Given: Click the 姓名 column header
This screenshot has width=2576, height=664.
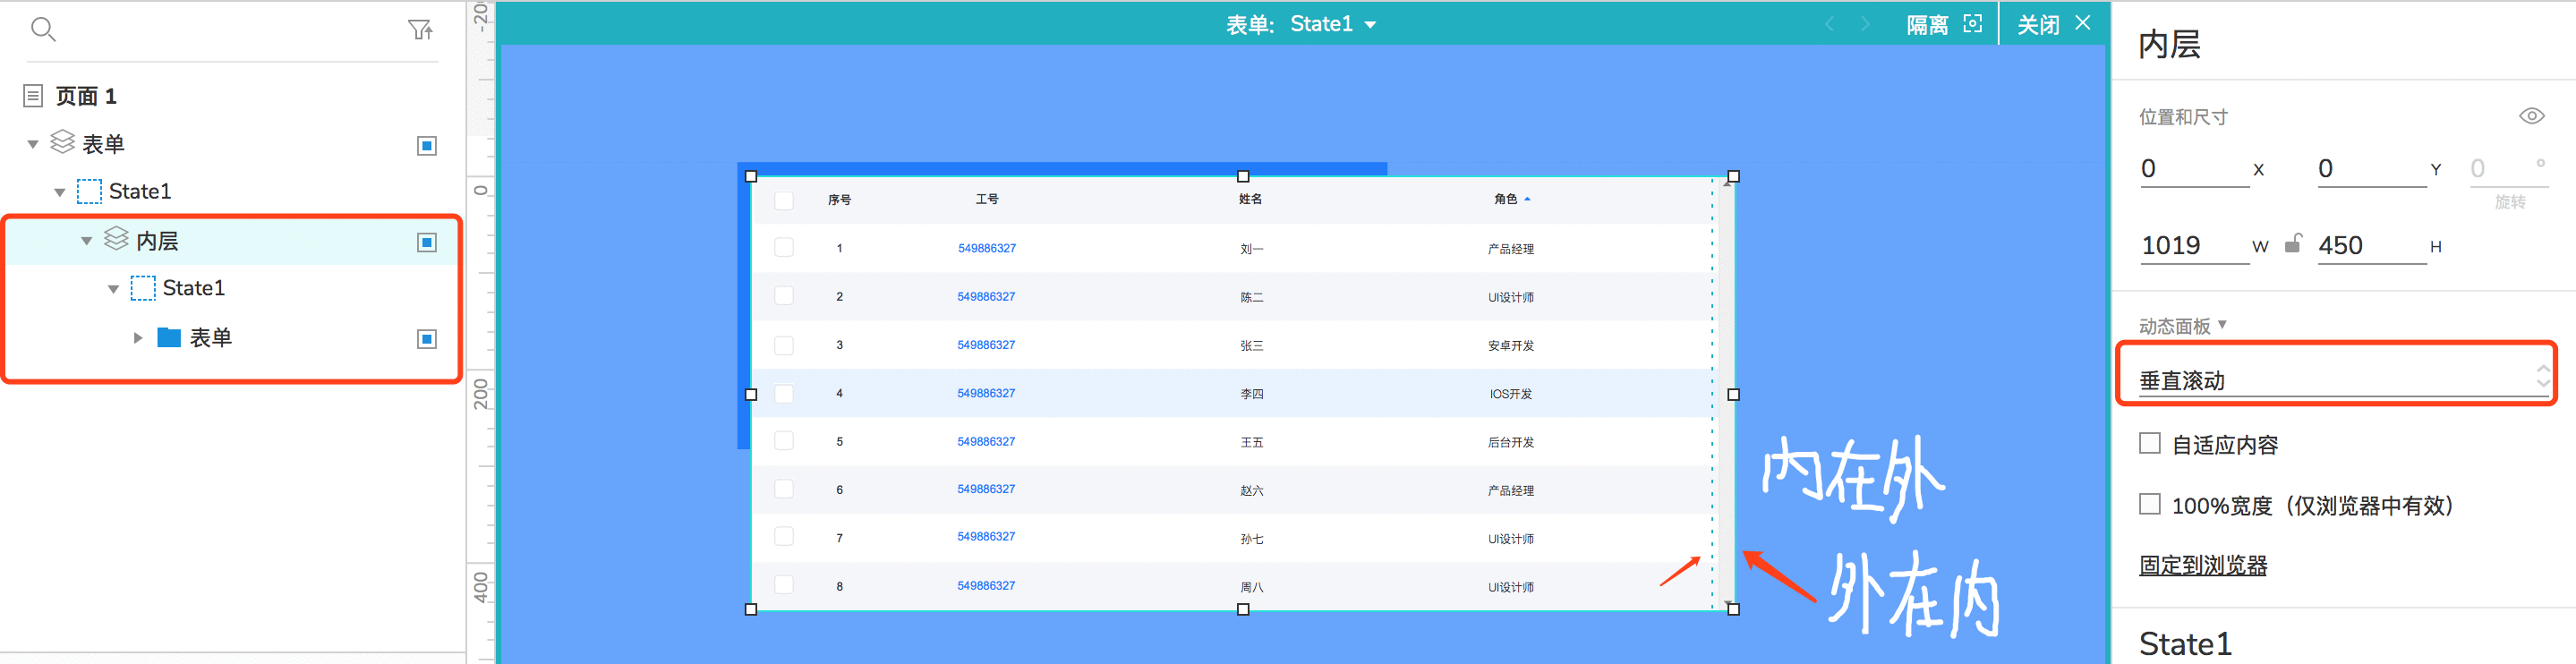Looking at the screenshot, I should (x=1250, y=199).
